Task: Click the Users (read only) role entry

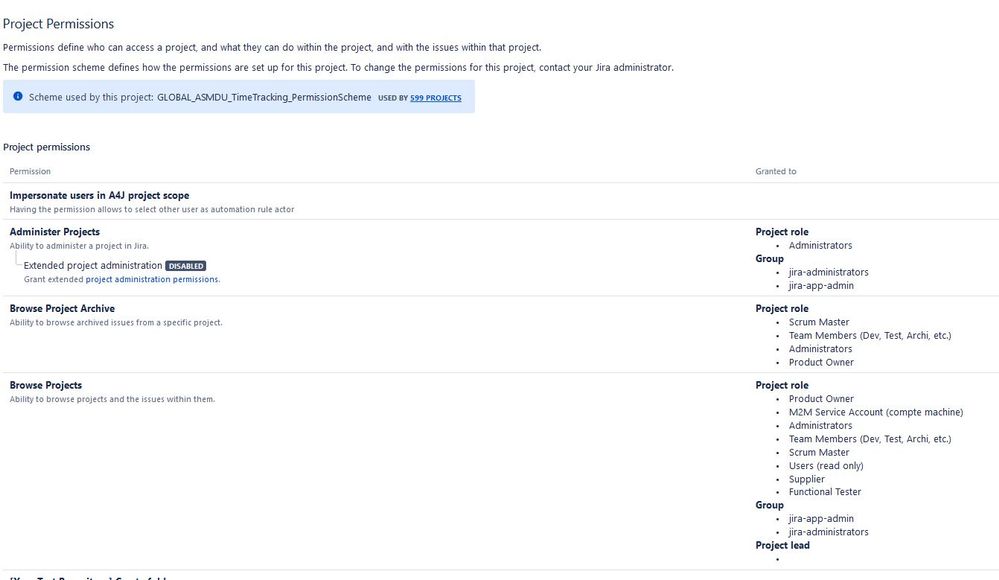Action: (824, 465)
